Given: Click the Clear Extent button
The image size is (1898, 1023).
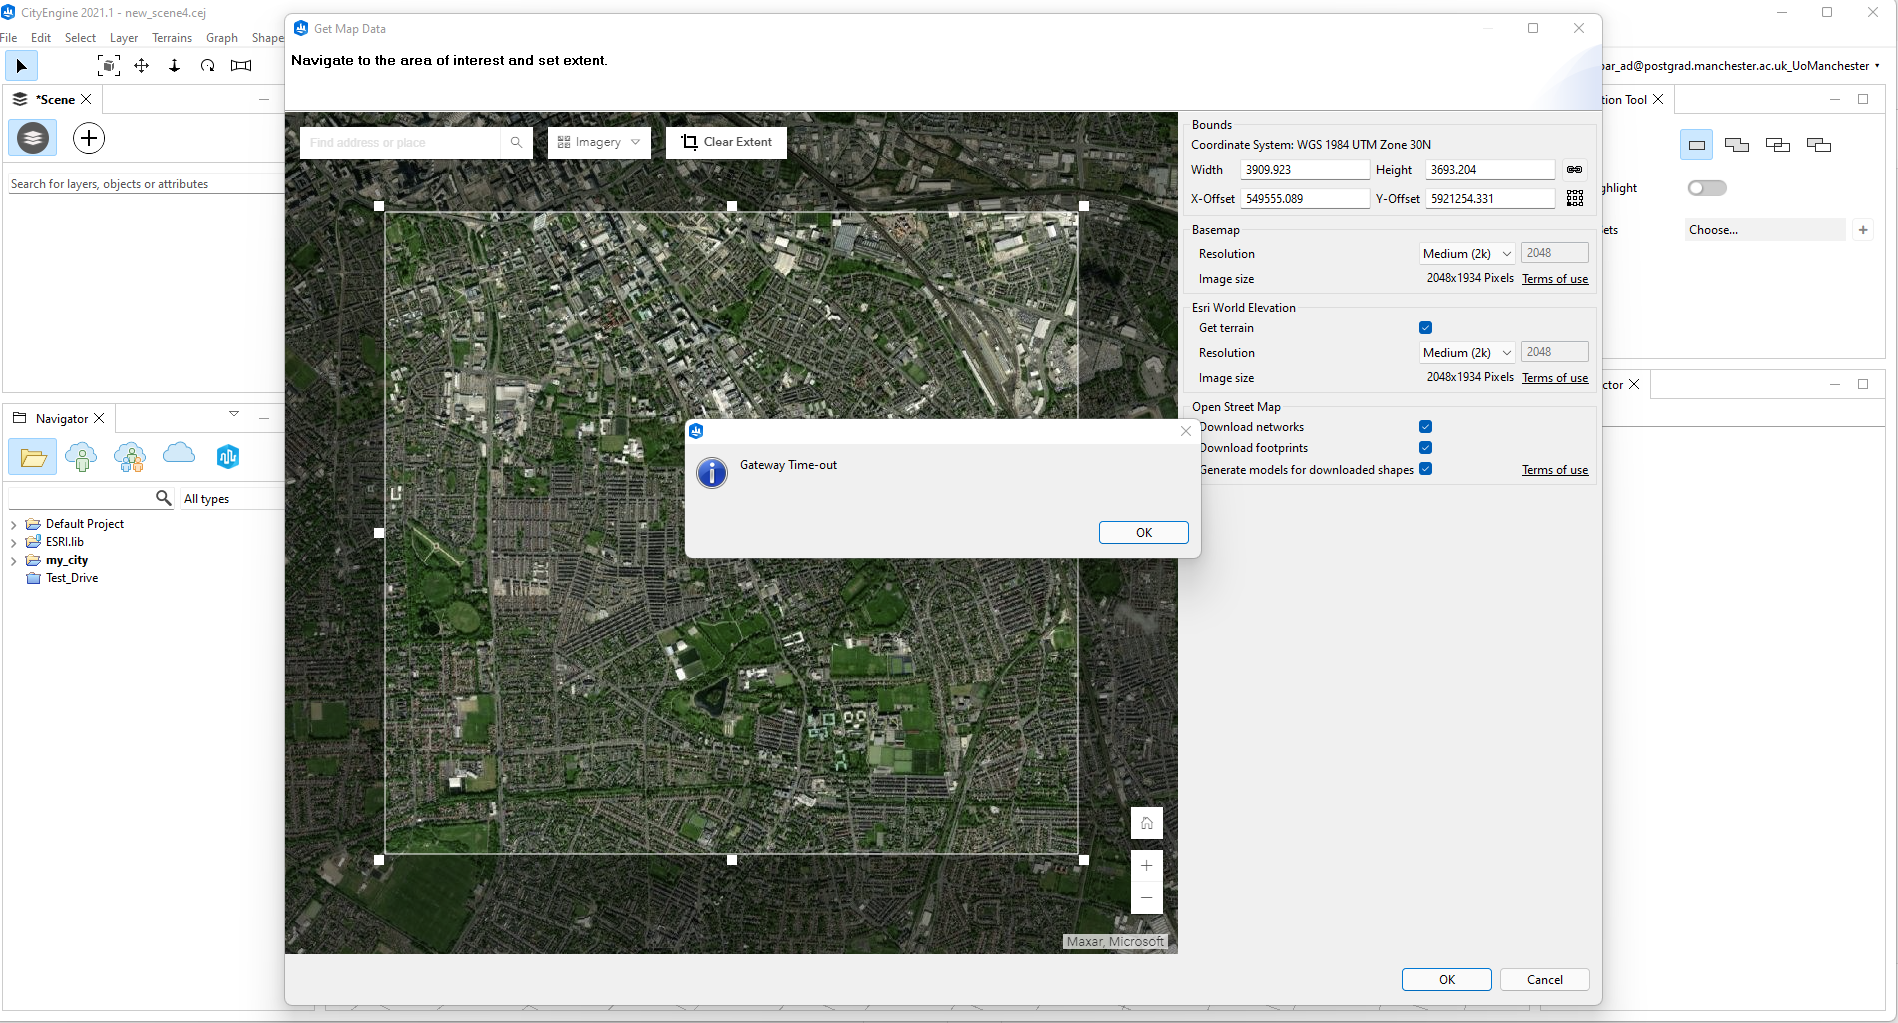Looking at the screenshot, I should pyautogui.click(x=726, y=142).
